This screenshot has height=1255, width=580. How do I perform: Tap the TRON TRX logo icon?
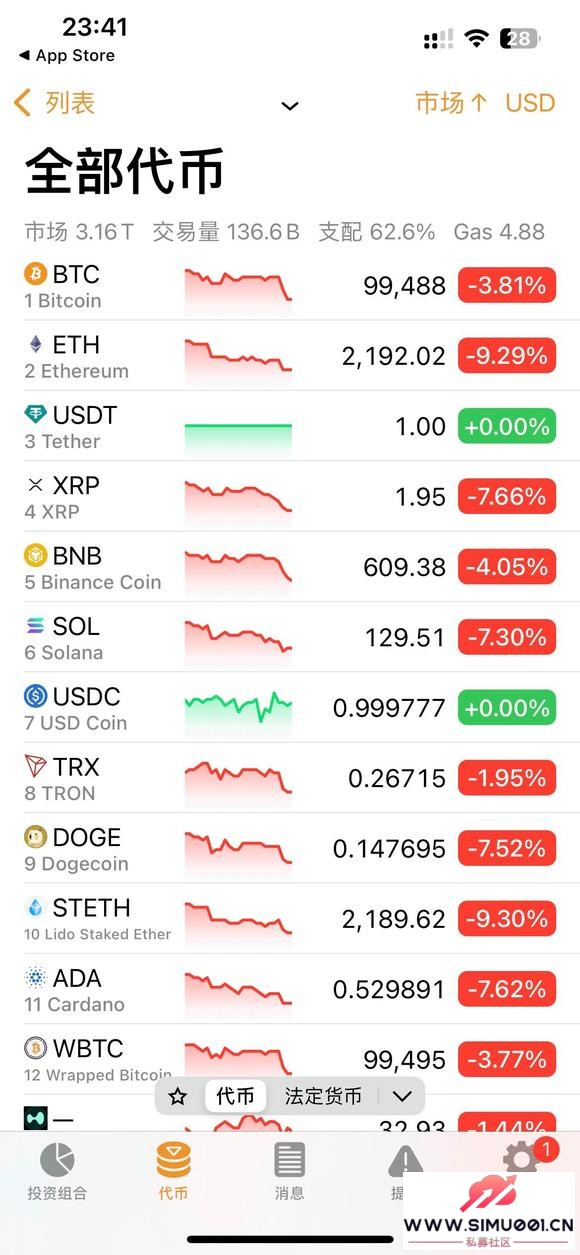pyautogui.click(x=36, y=766)
